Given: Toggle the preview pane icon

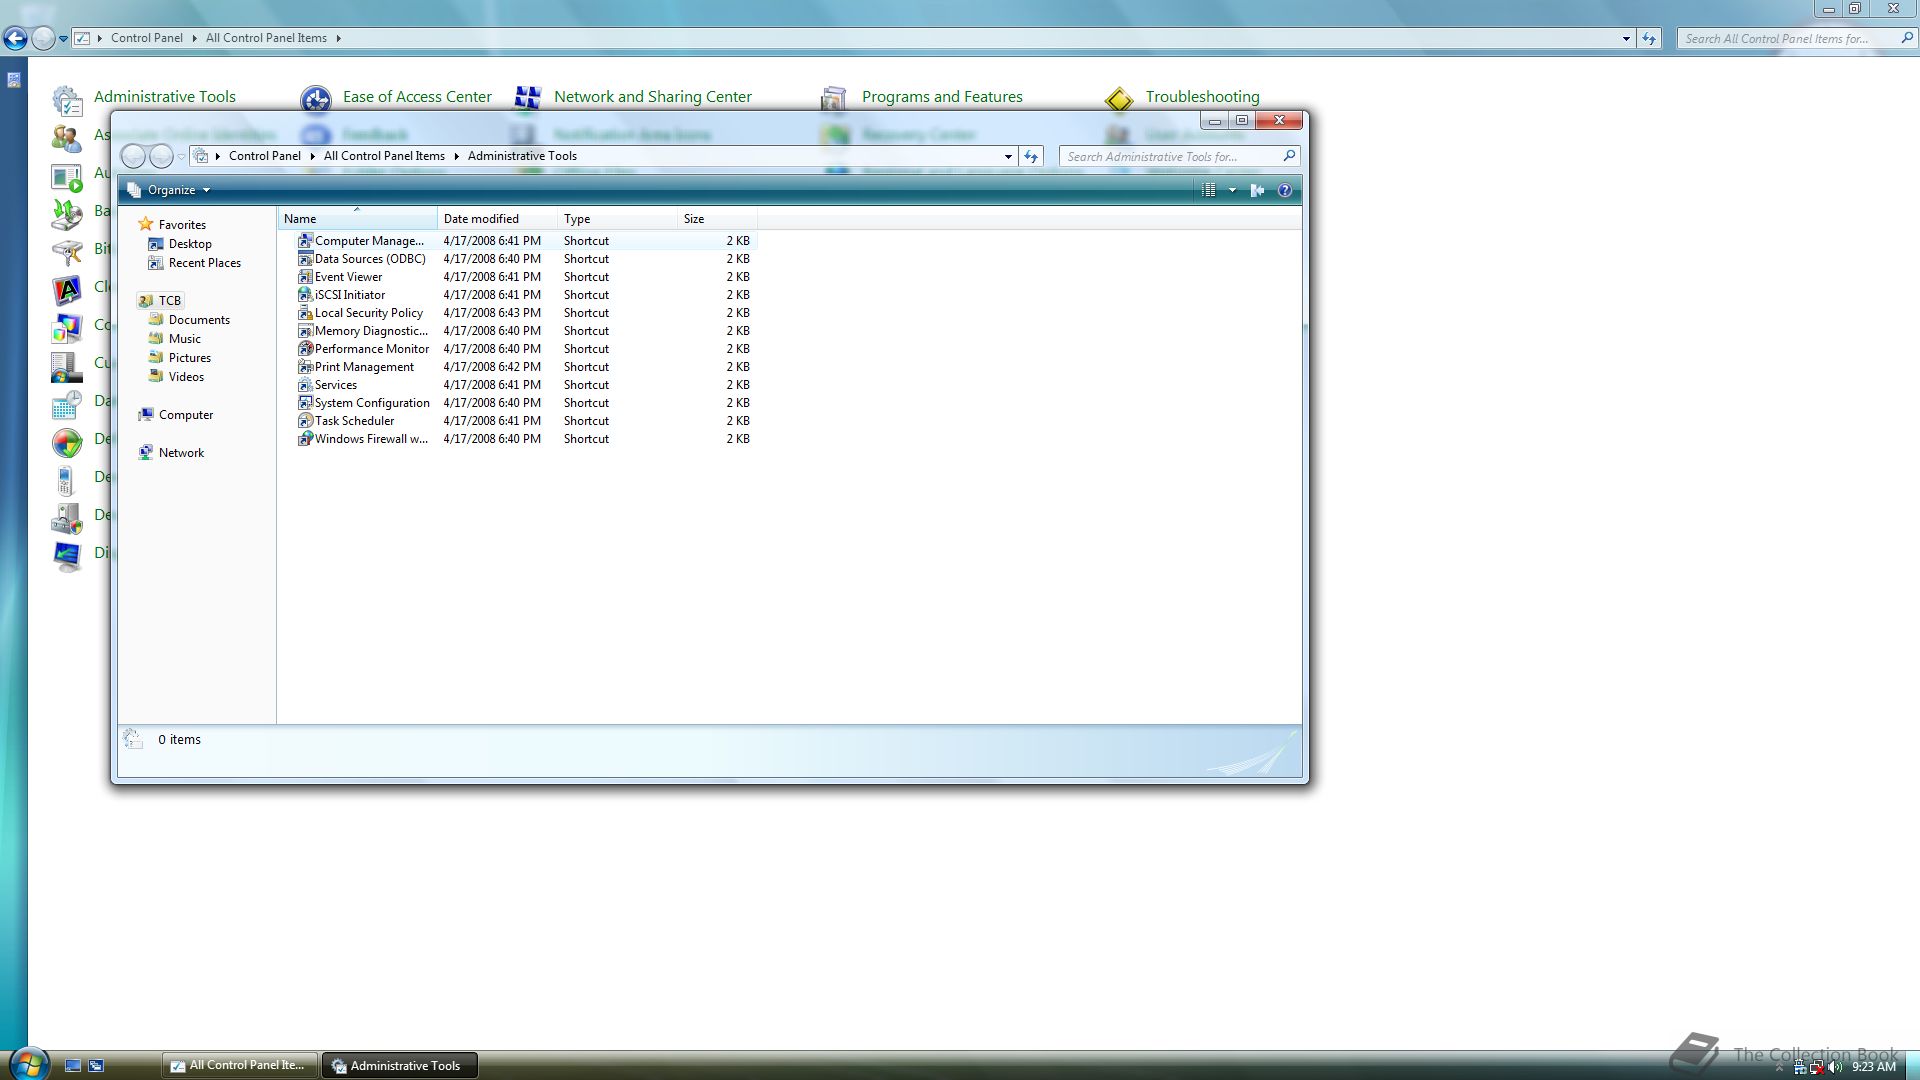Looking at the screenshot, I should click(1258, 190).
